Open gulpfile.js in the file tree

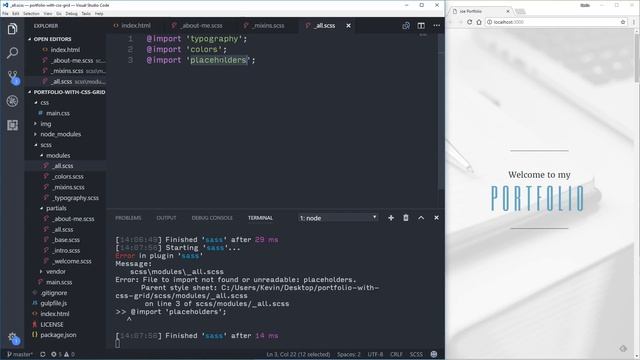(x=53, y=303)
